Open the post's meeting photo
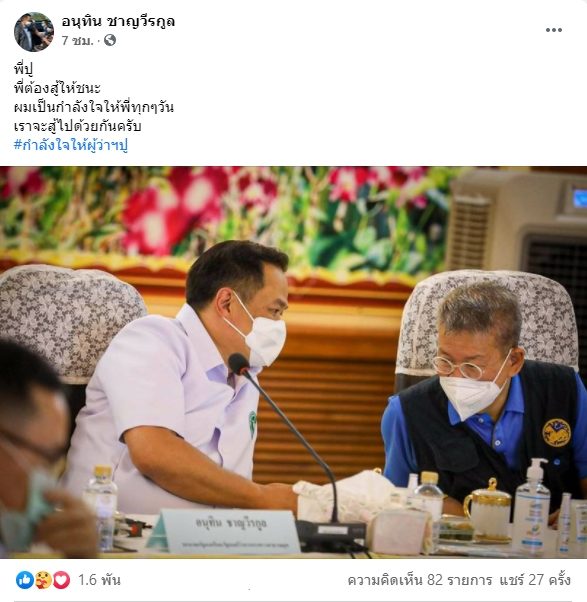Screen dimensions: 587x602 tap(293, 362)
